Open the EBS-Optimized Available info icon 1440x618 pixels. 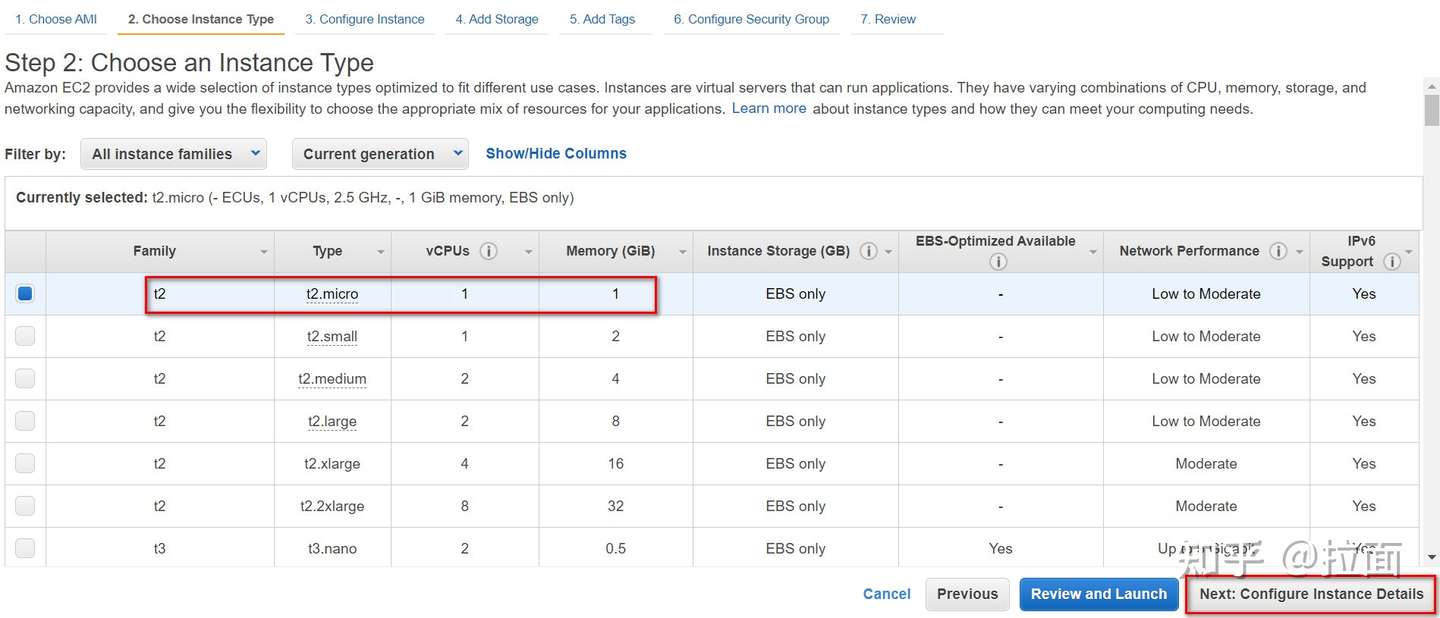click(997, 262)
